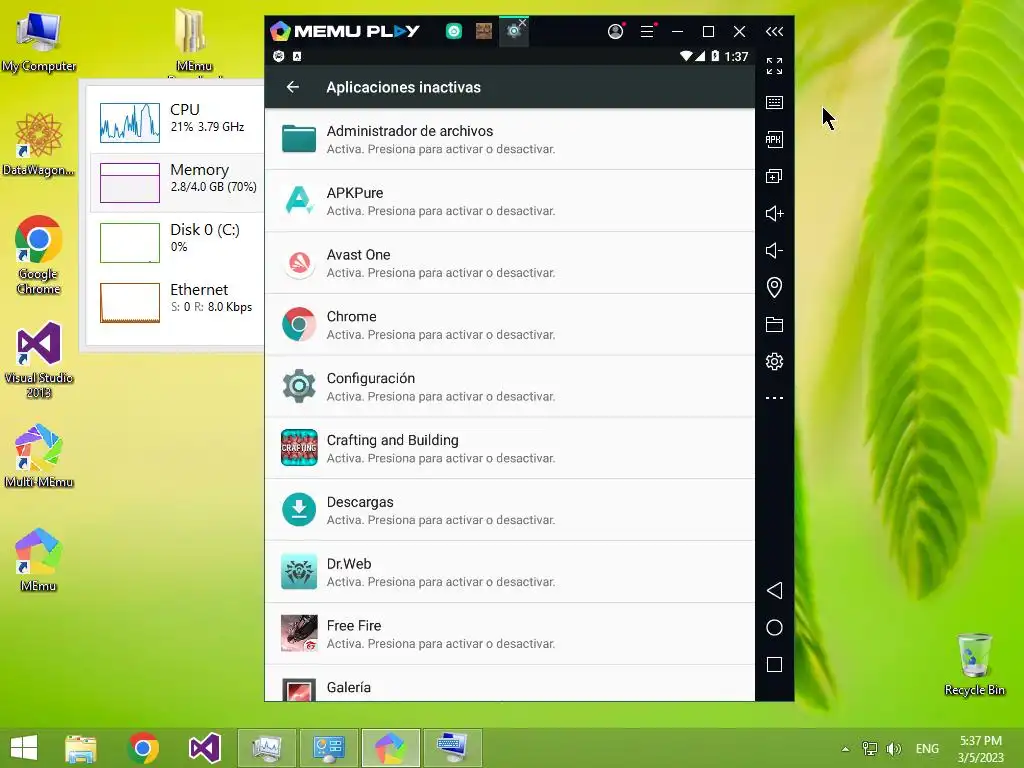The height and width of the screenshot is (768, 1024).
Task: Toggle Crafting and Building active state
Action: [x=509, y=448]
